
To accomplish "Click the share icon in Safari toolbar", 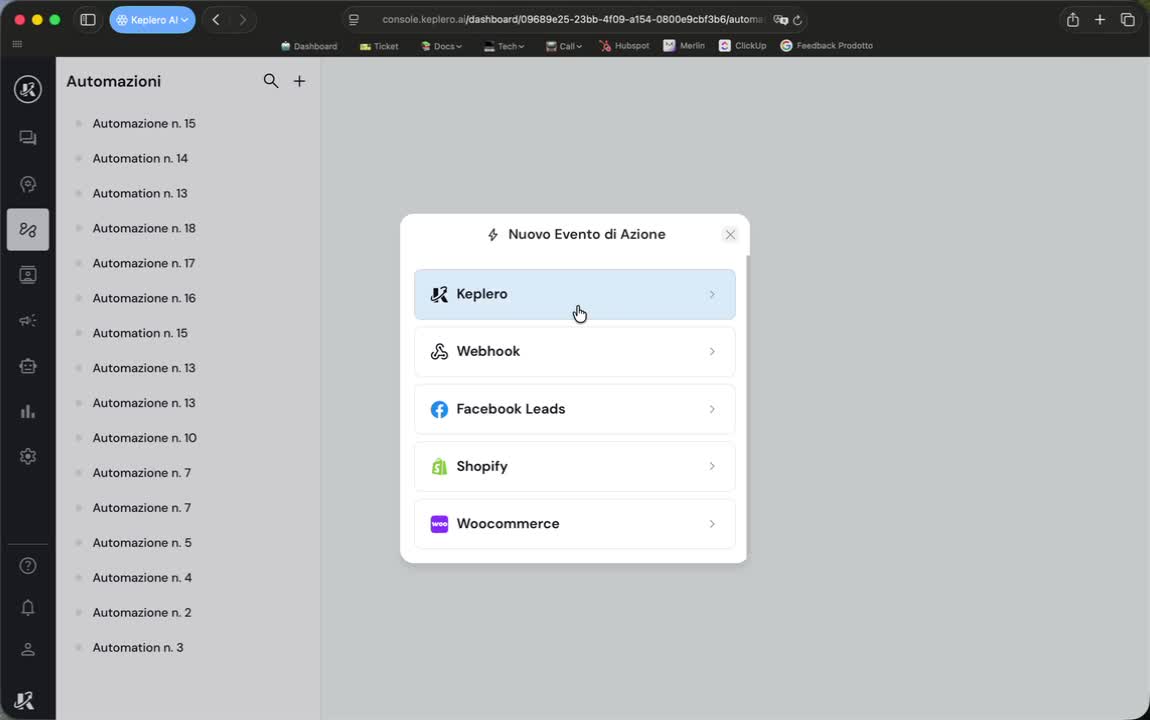I will pos(1072,20).
